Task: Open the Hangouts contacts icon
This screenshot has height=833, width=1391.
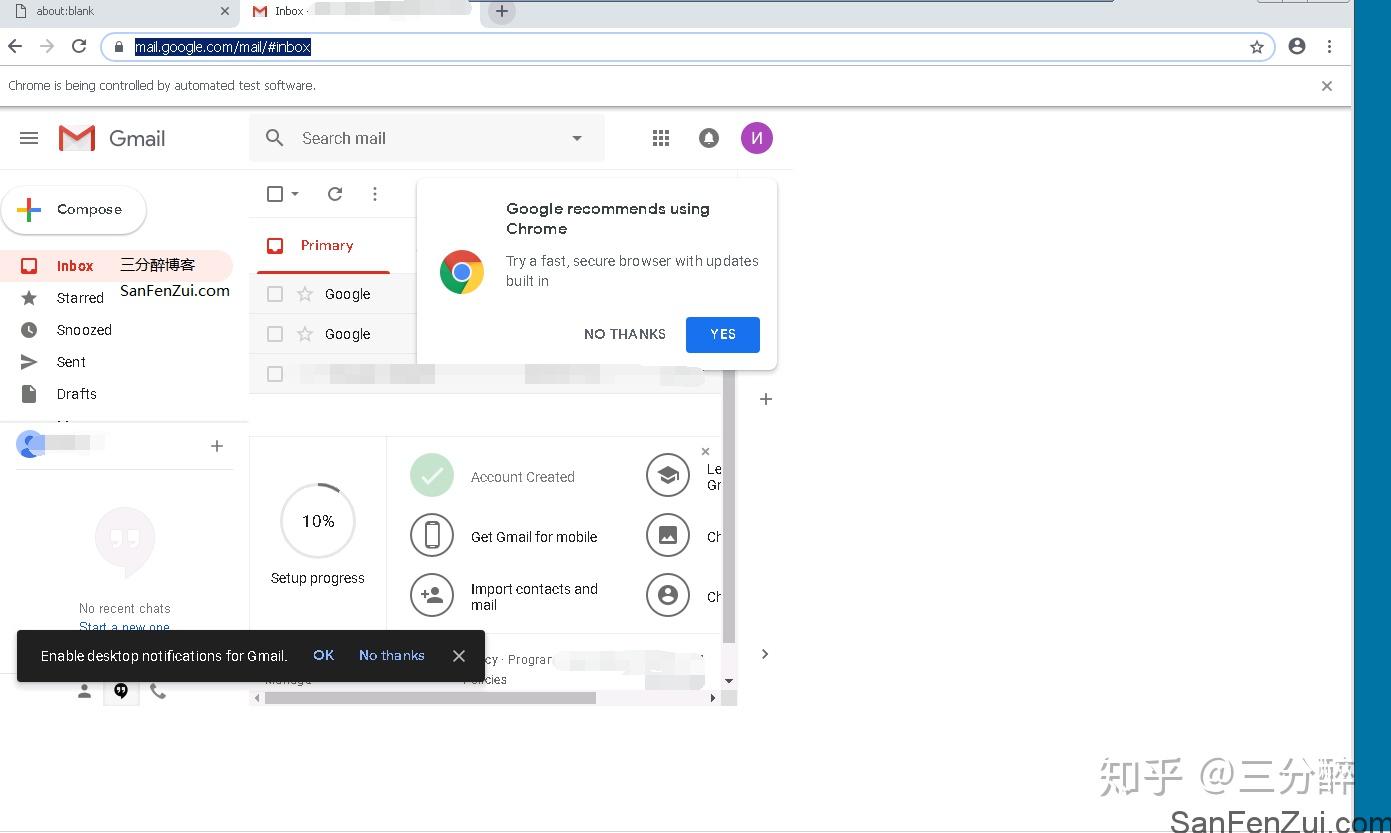Action: click(85, 691)
